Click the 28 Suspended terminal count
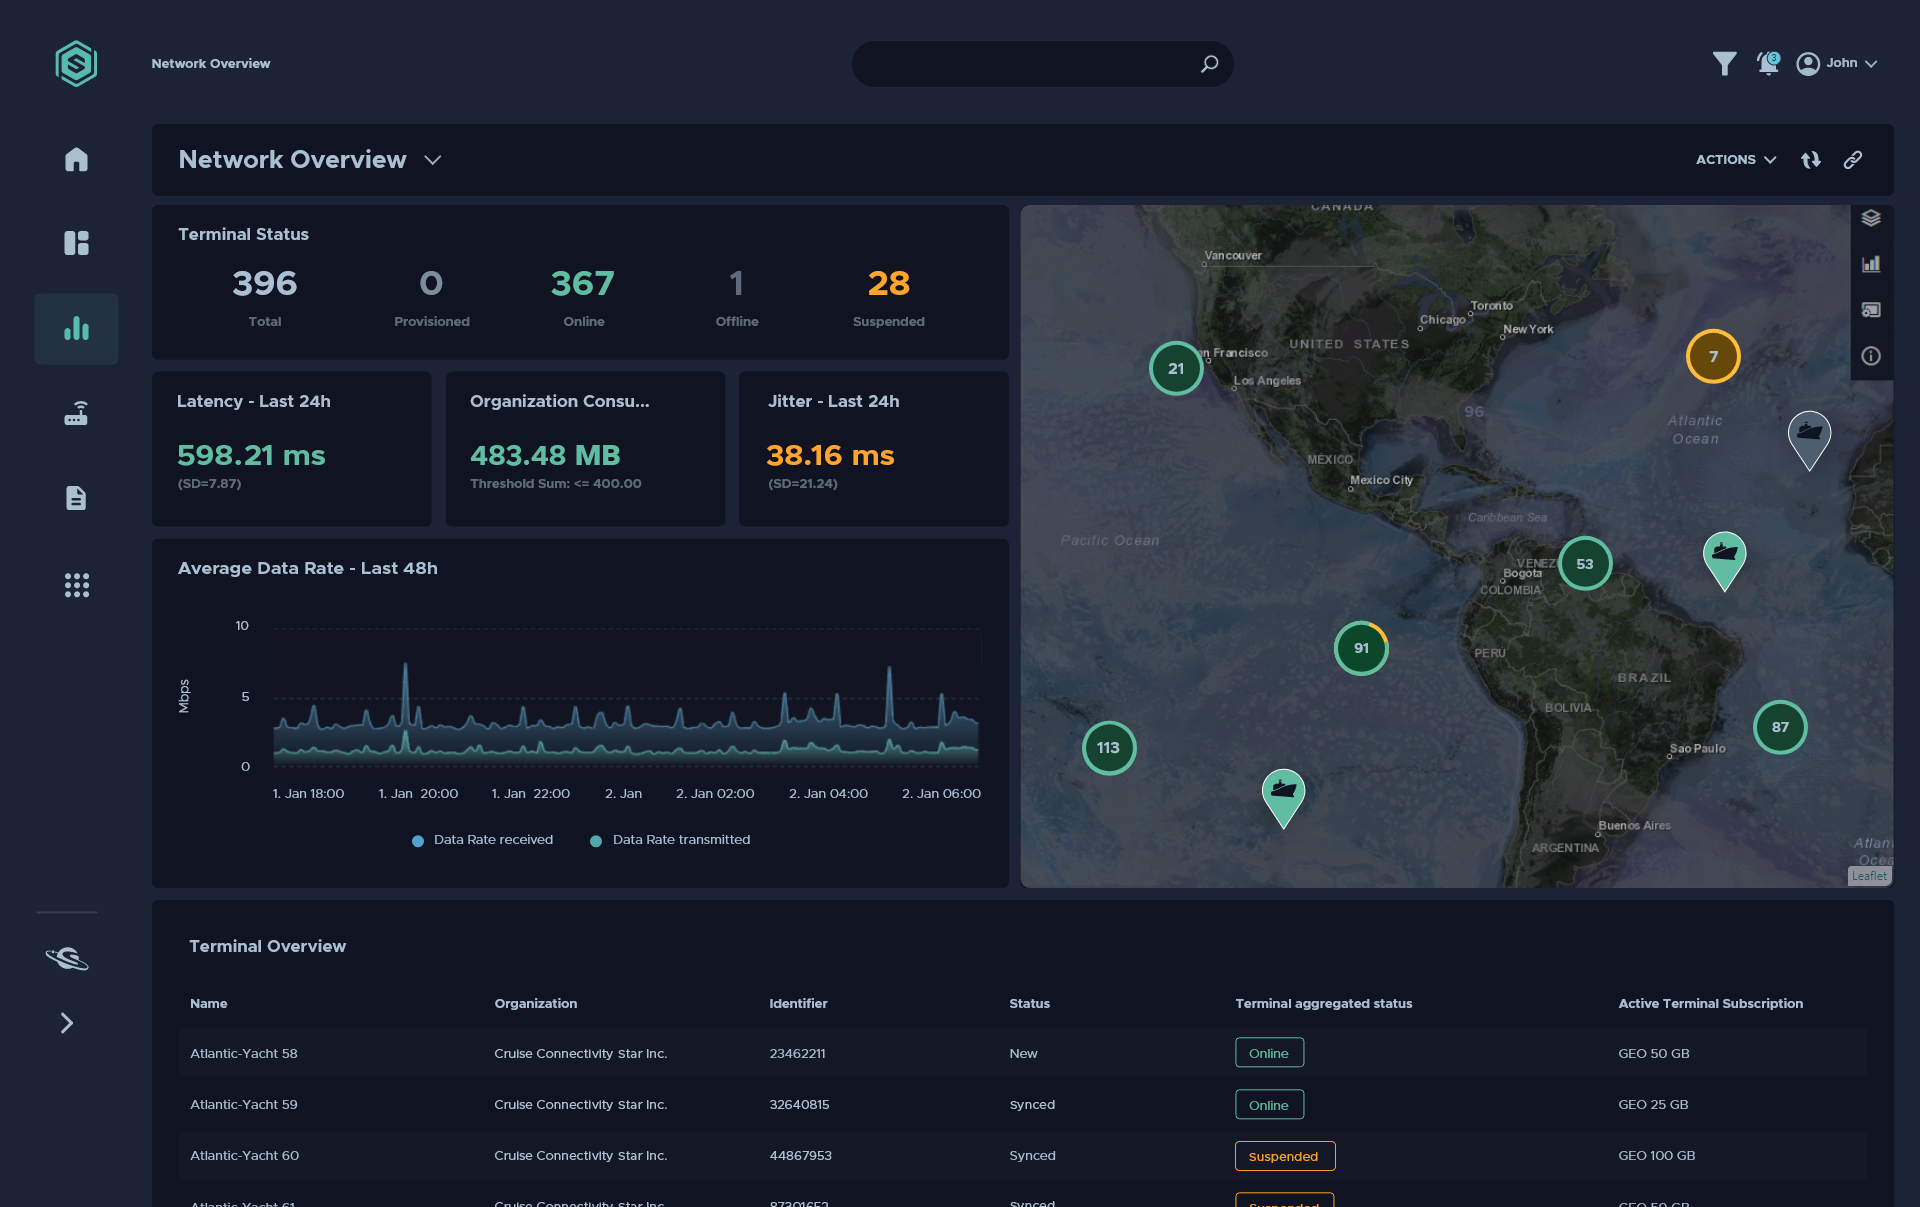The image size is (1920, 1207). 888,284
